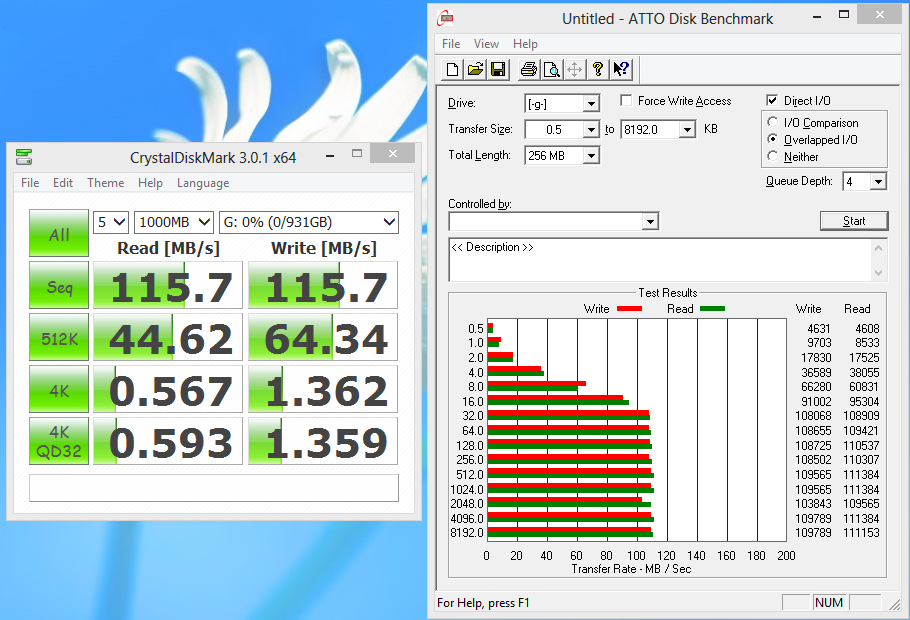Select the I/O Comparison radio button
Screen dimensions: 910x620
coord(772,122)
